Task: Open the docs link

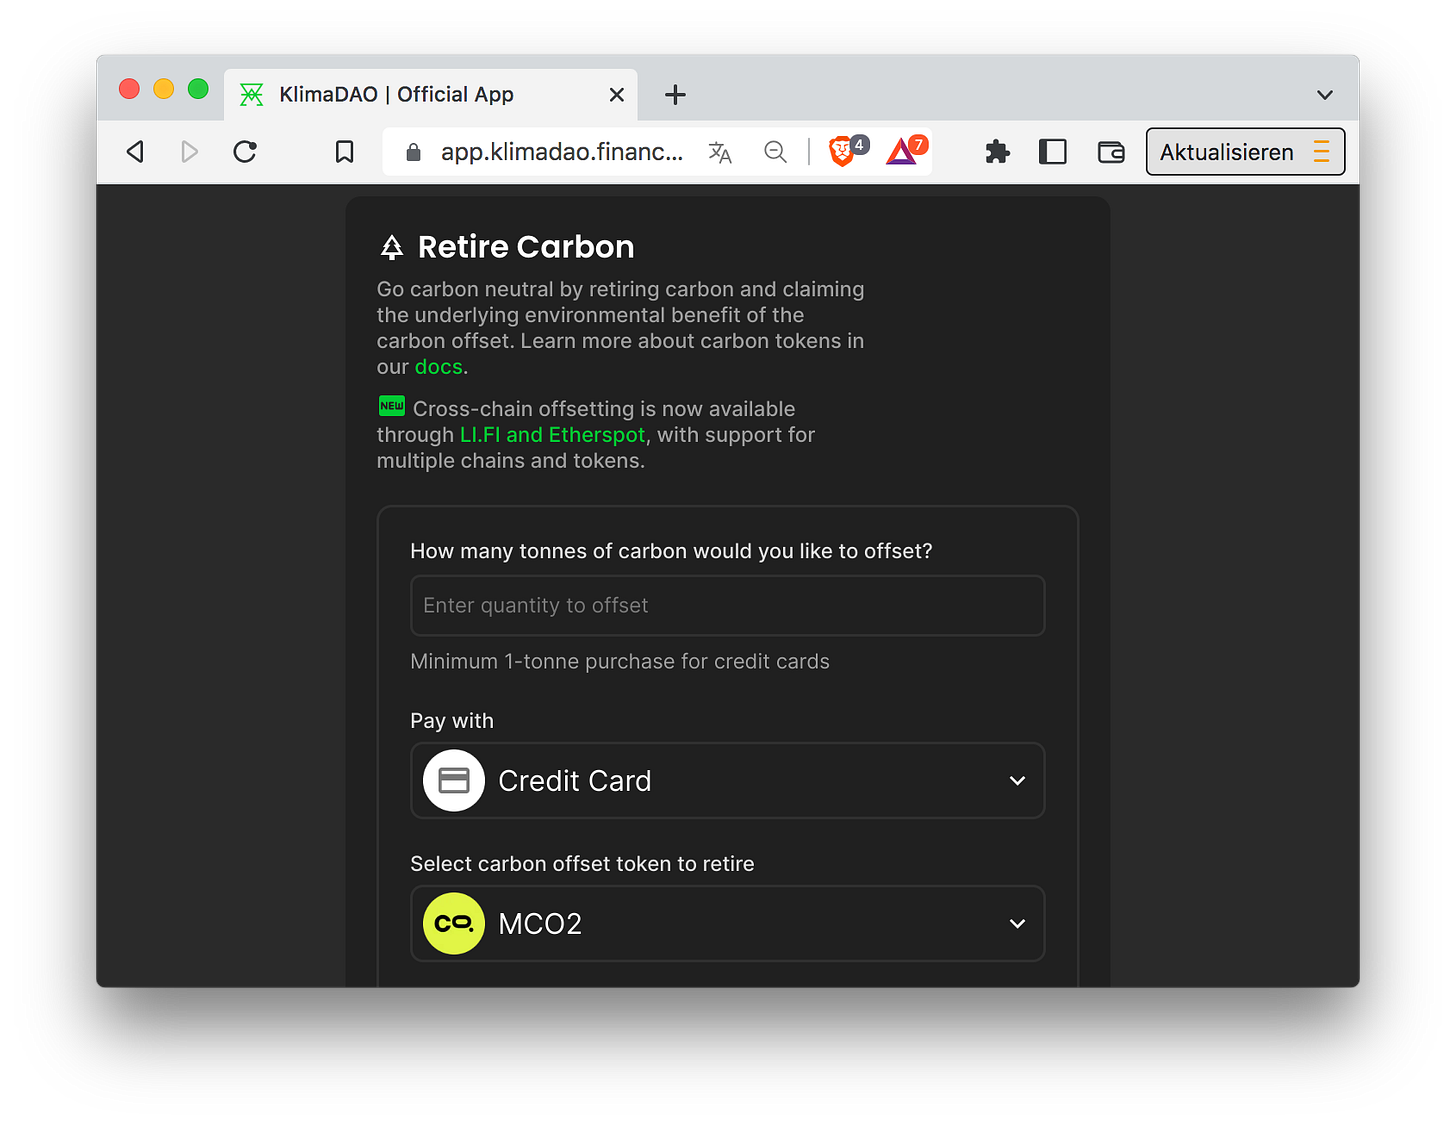Action: [439, 367]
